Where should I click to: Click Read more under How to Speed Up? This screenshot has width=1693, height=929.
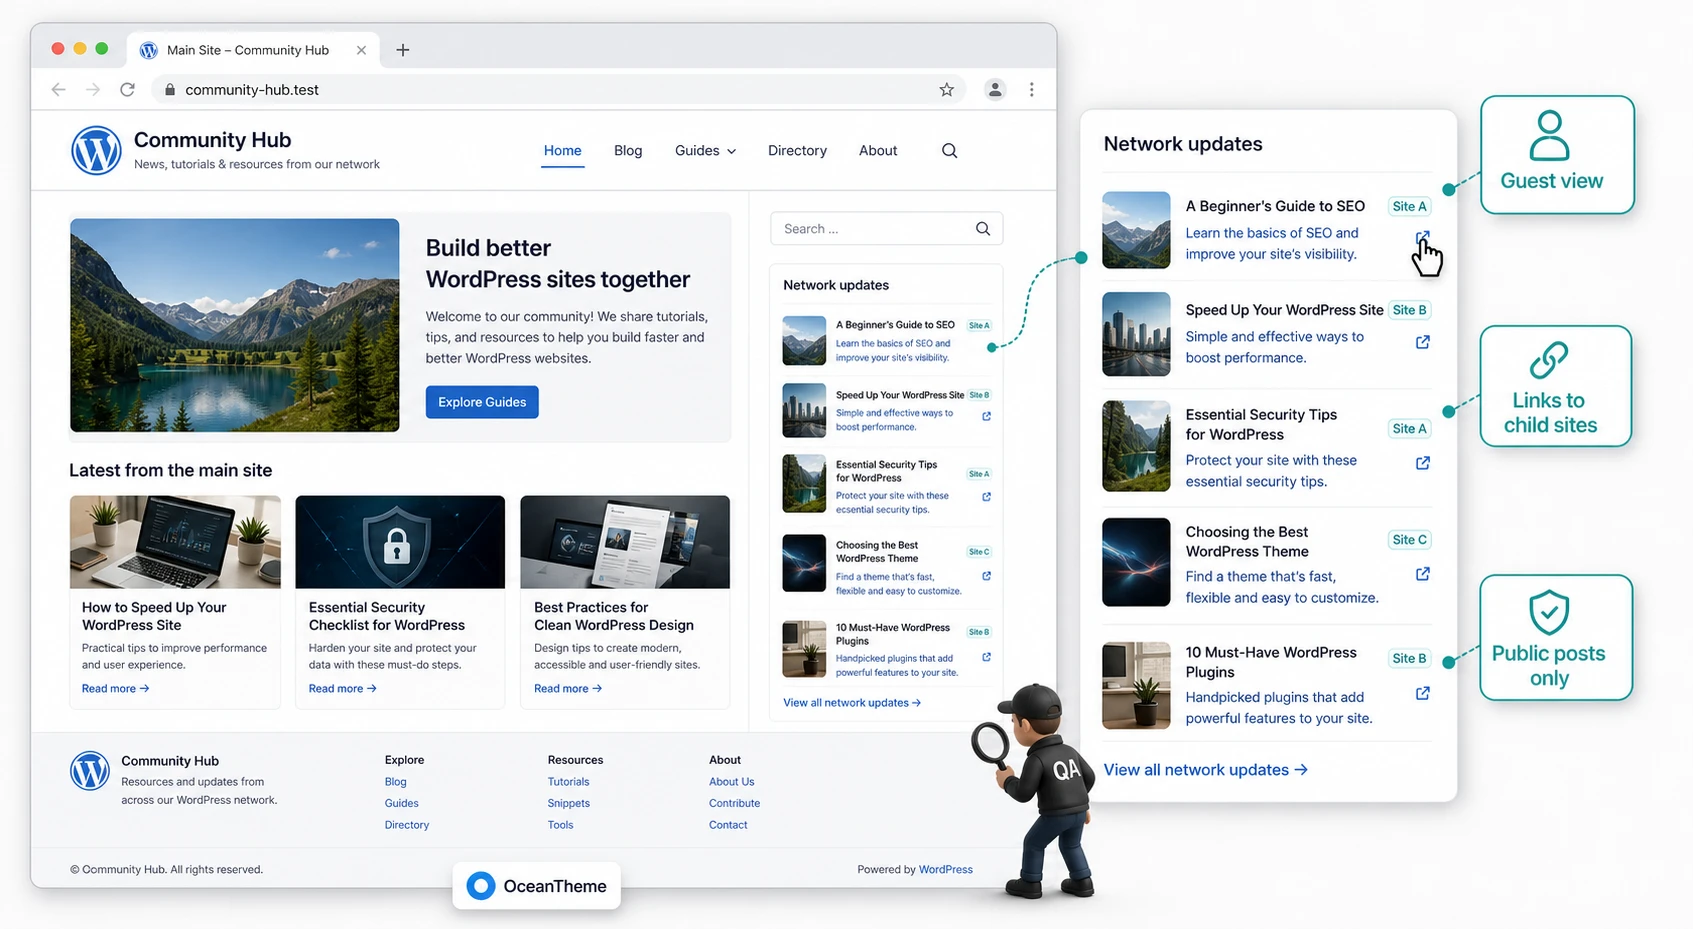115,689
